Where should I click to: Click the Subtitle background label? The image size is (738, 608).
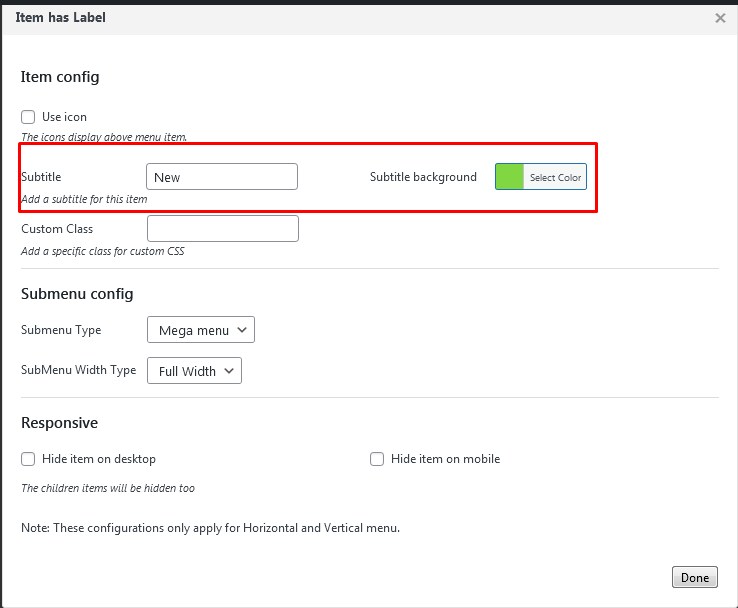(x=423, y=177)
